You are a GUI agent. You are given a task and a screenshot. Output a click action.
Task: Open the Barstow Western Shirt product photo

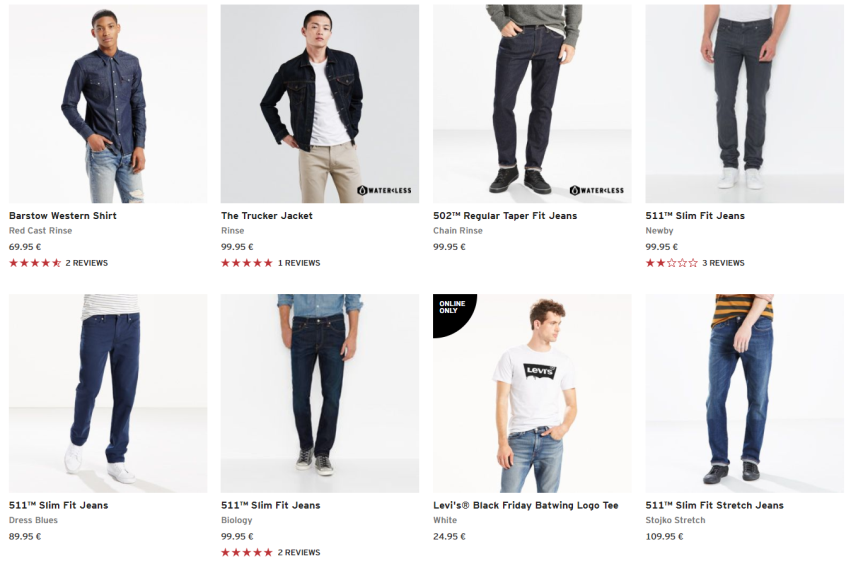108,104
